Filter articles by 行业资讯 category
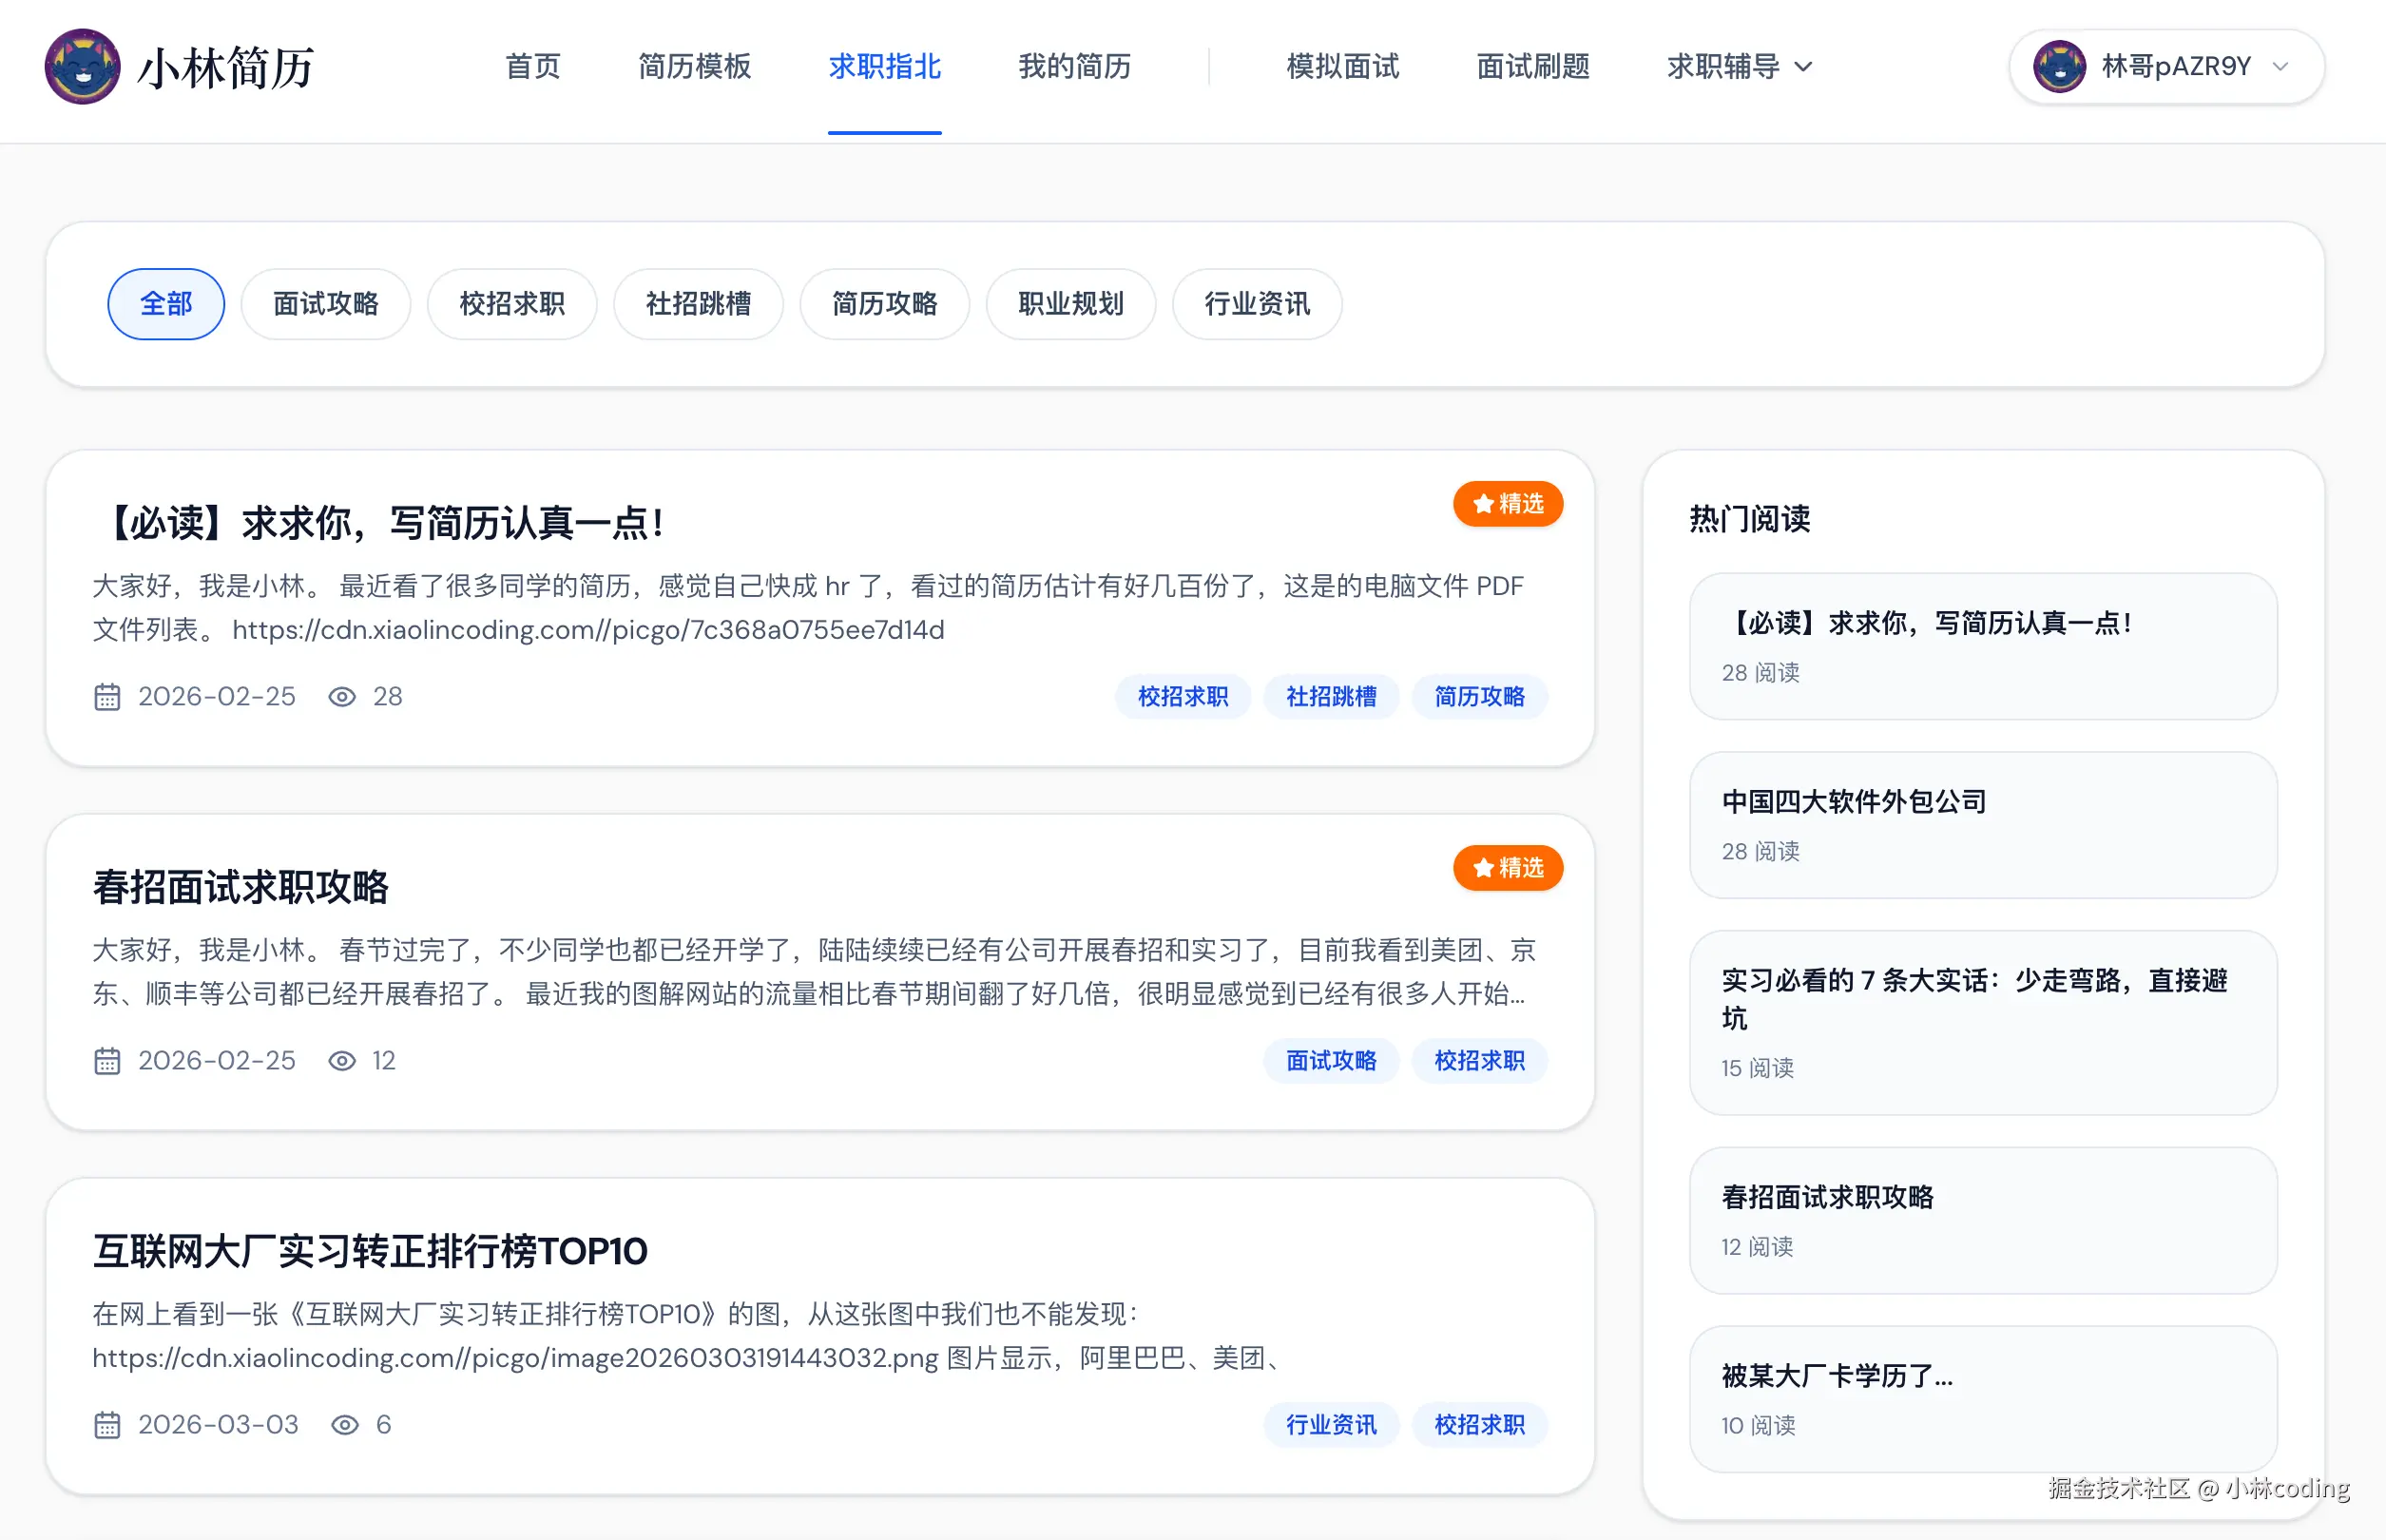2386x1540 pixels. (1256, 304)
